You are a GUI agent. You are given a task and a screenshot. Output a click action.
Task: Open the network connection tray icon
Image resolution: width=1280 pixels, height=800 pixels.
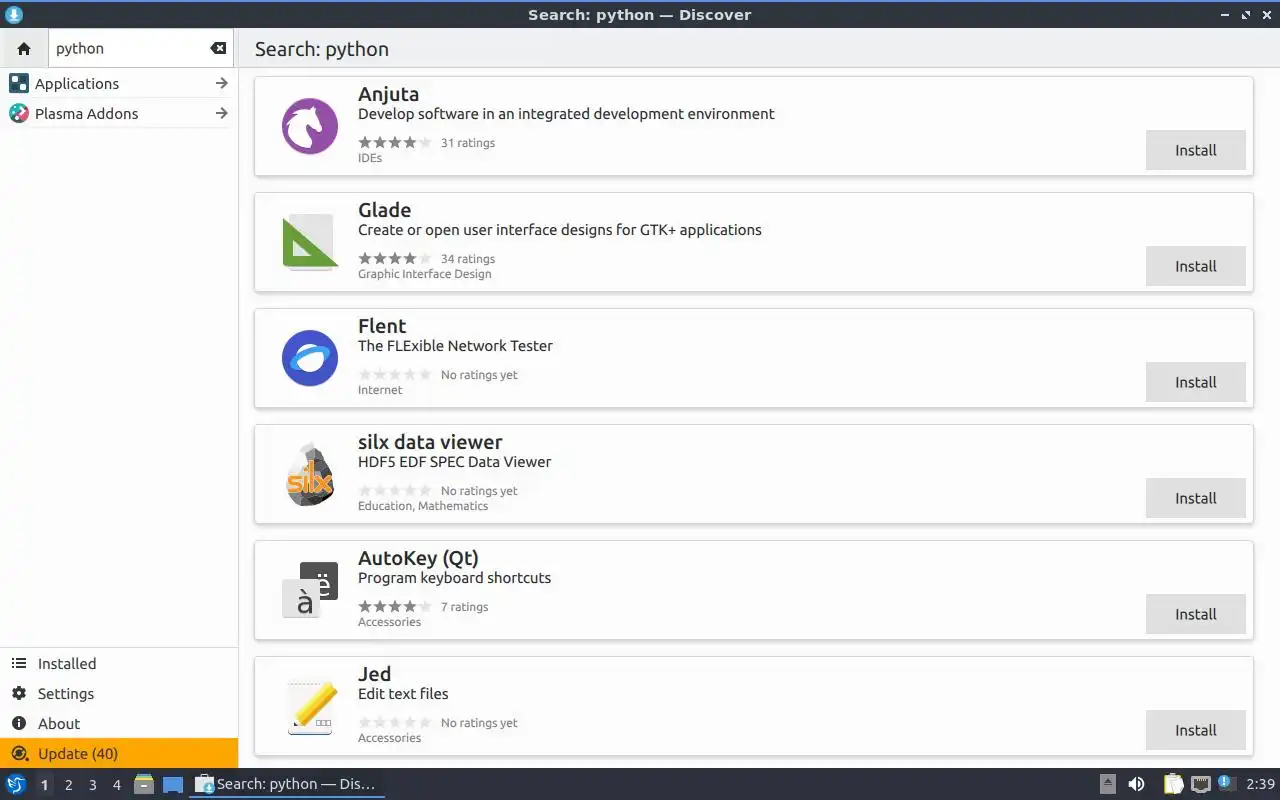1201,784
